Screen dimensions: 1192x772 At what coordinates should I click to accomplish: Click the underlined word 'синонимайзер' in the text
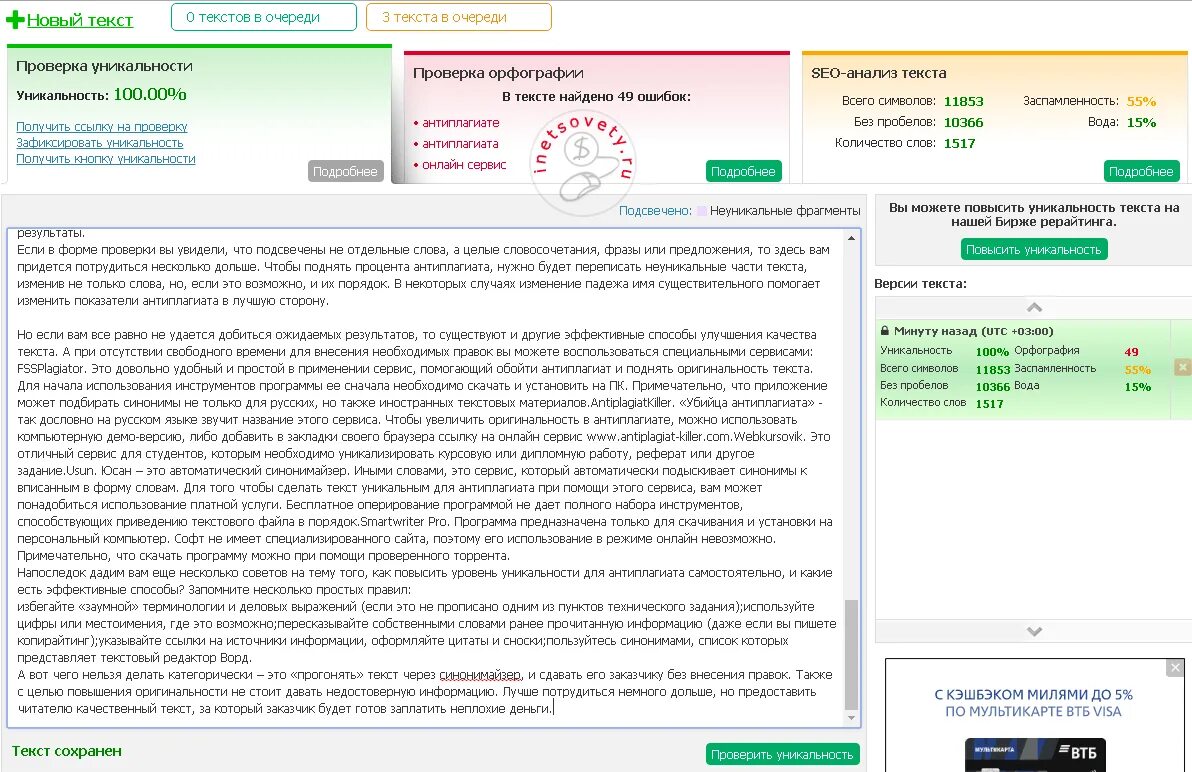pos(480,675)
